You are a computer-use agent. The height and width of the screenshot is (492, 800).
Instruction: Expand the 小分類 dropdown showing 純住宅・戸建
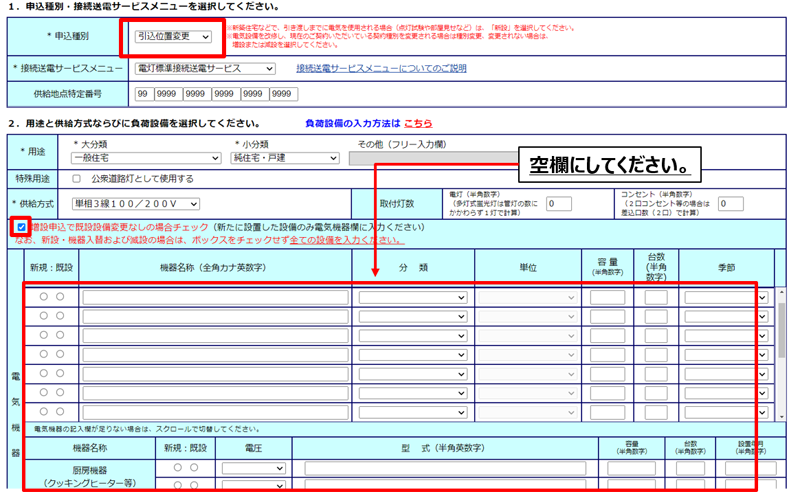coord(285,158)
